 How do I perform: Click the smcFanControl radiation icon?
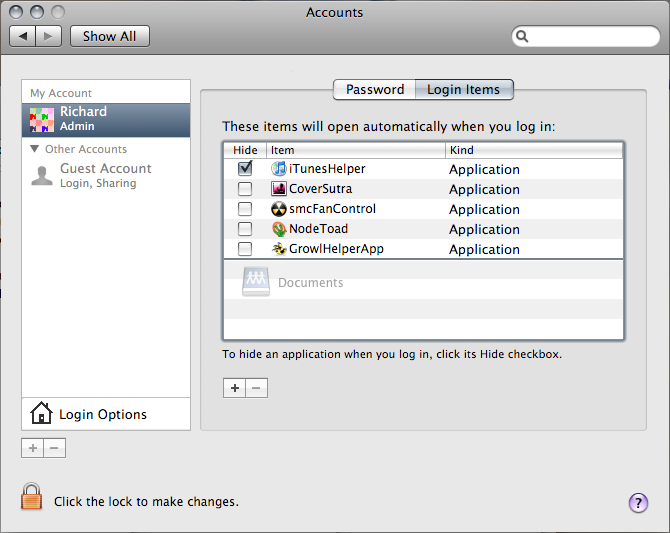point(280,209)
